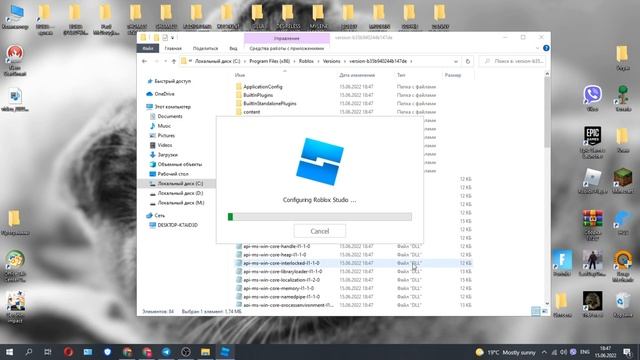Click the Локальный диск (C:) breadcrumb
Image resolution: width=640 pixels, height=360 pixels.
pos(217,61)
